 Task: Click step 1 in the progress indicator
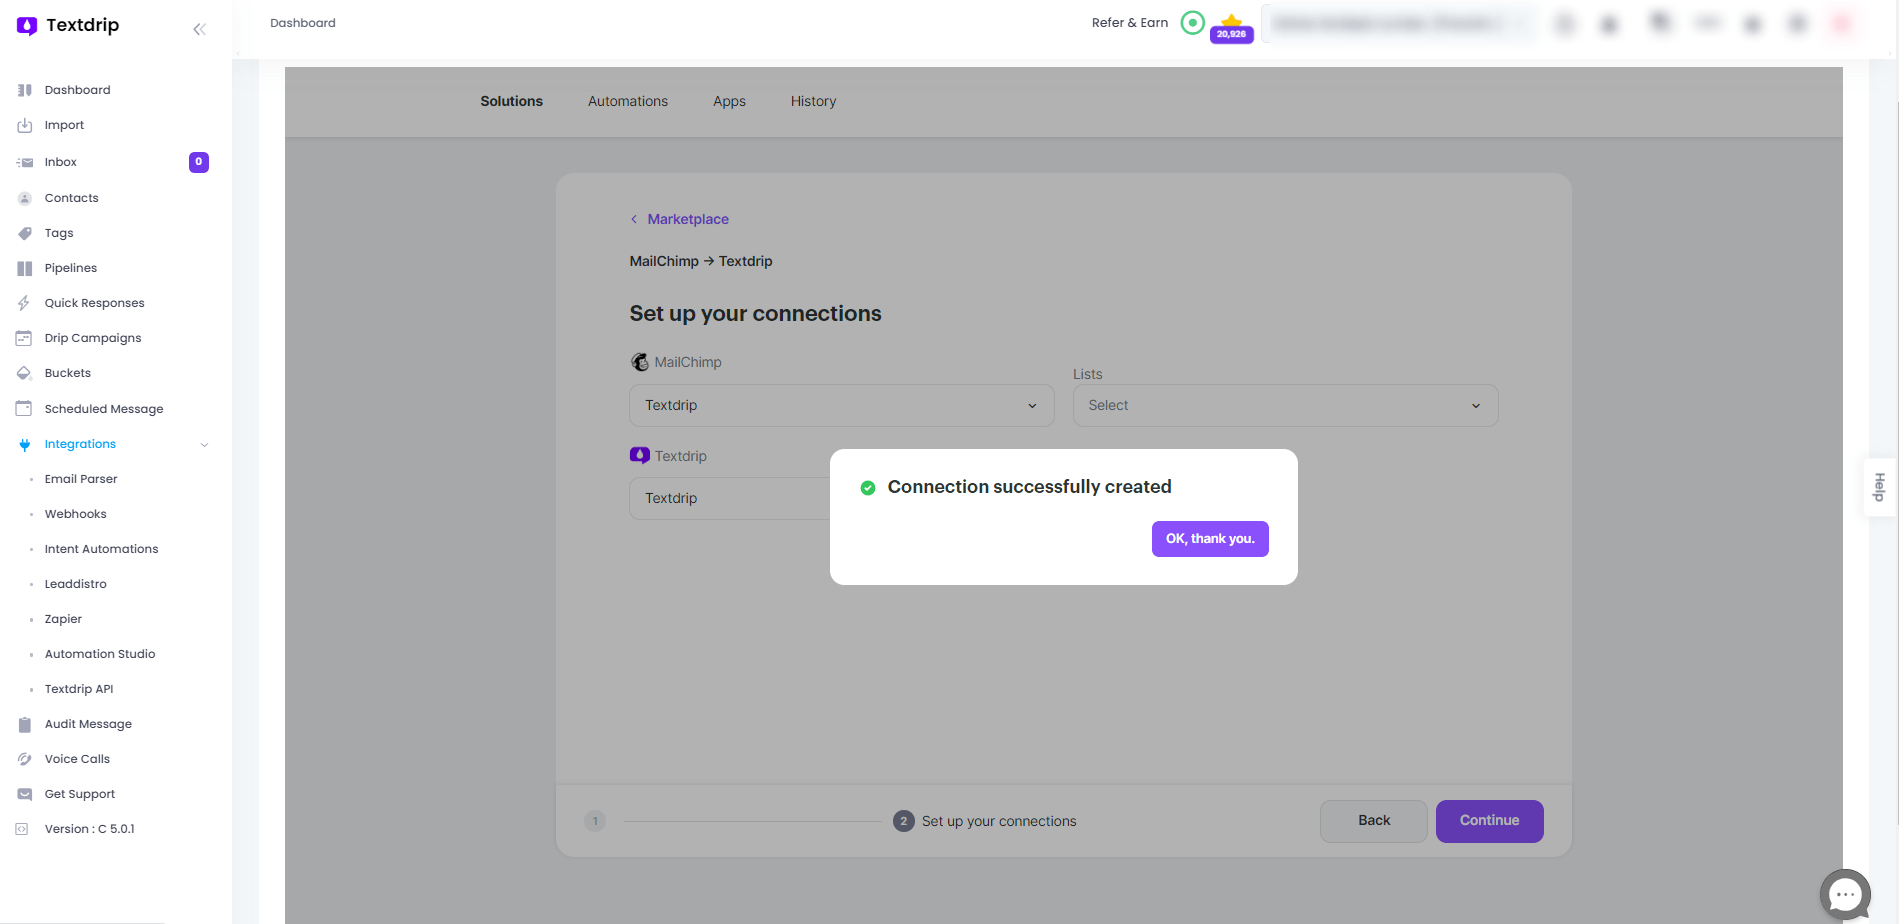pyautogui.click(x=595, y=821)
